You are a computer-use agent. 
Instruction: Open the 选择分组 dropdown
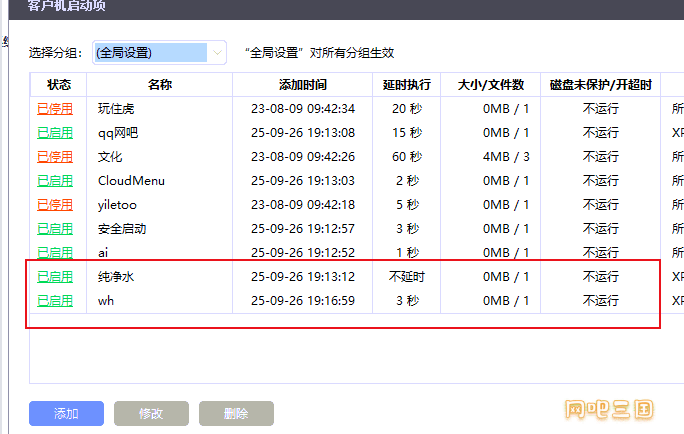point(159,52)
